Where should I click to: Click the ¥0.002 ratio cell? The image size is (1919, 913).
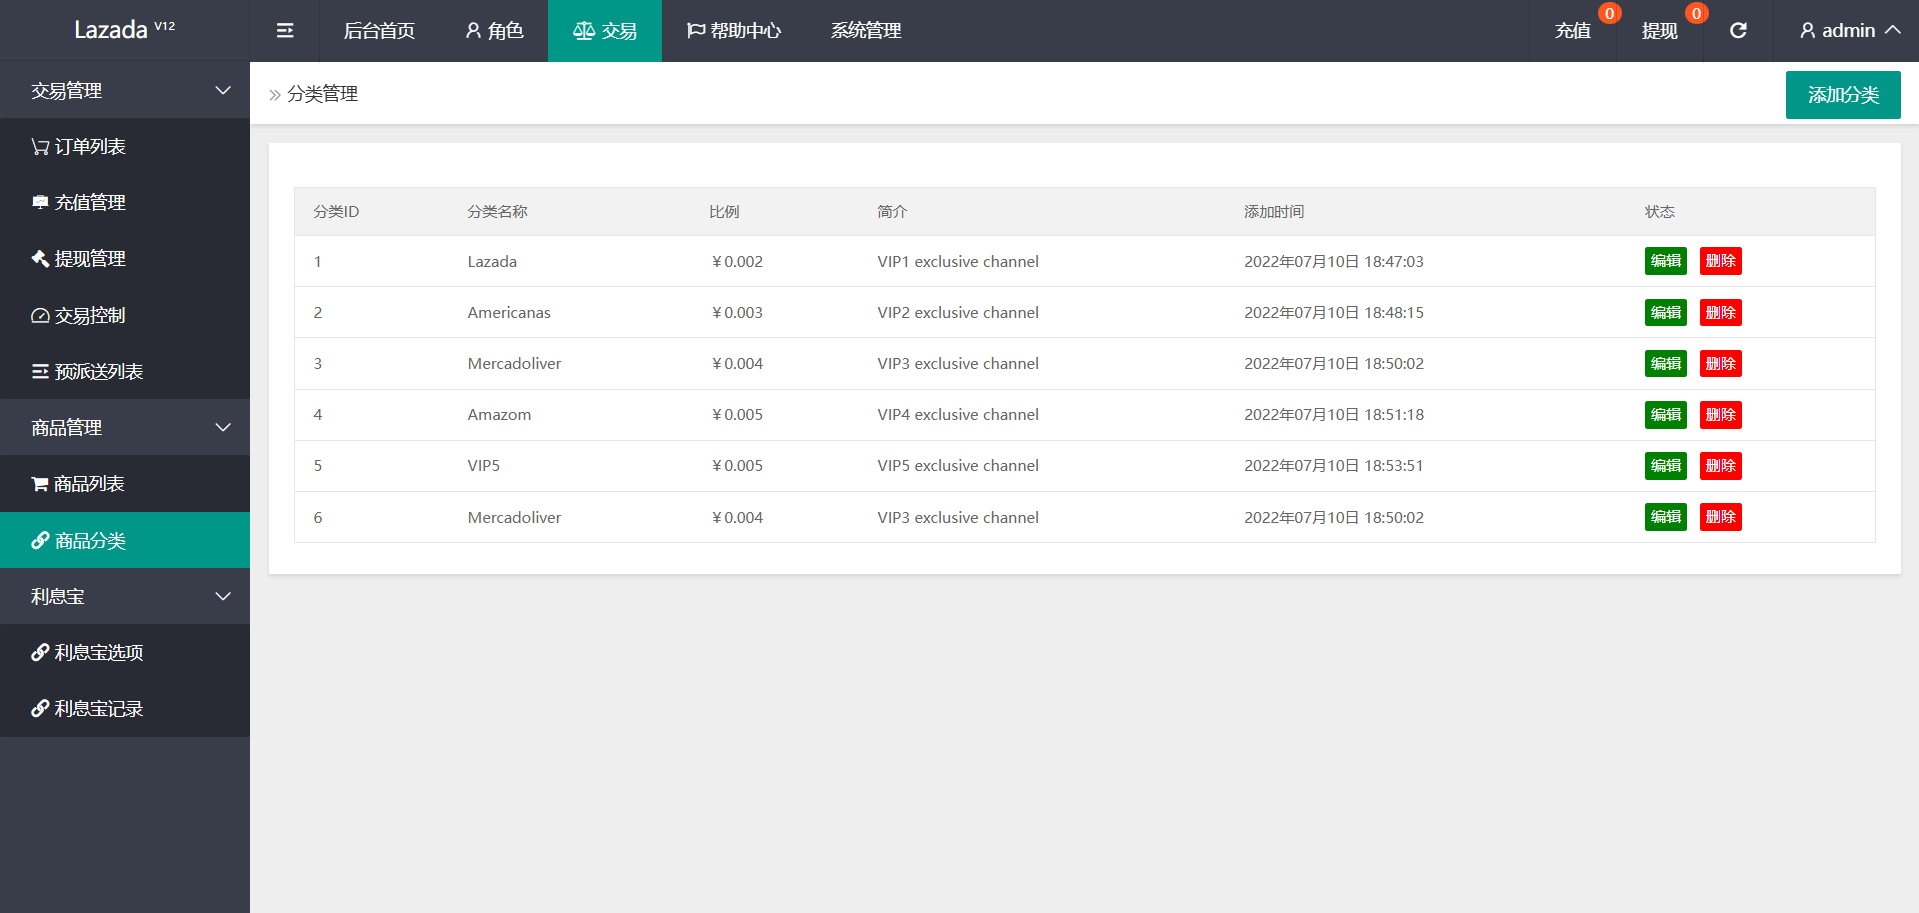point(737,262)
